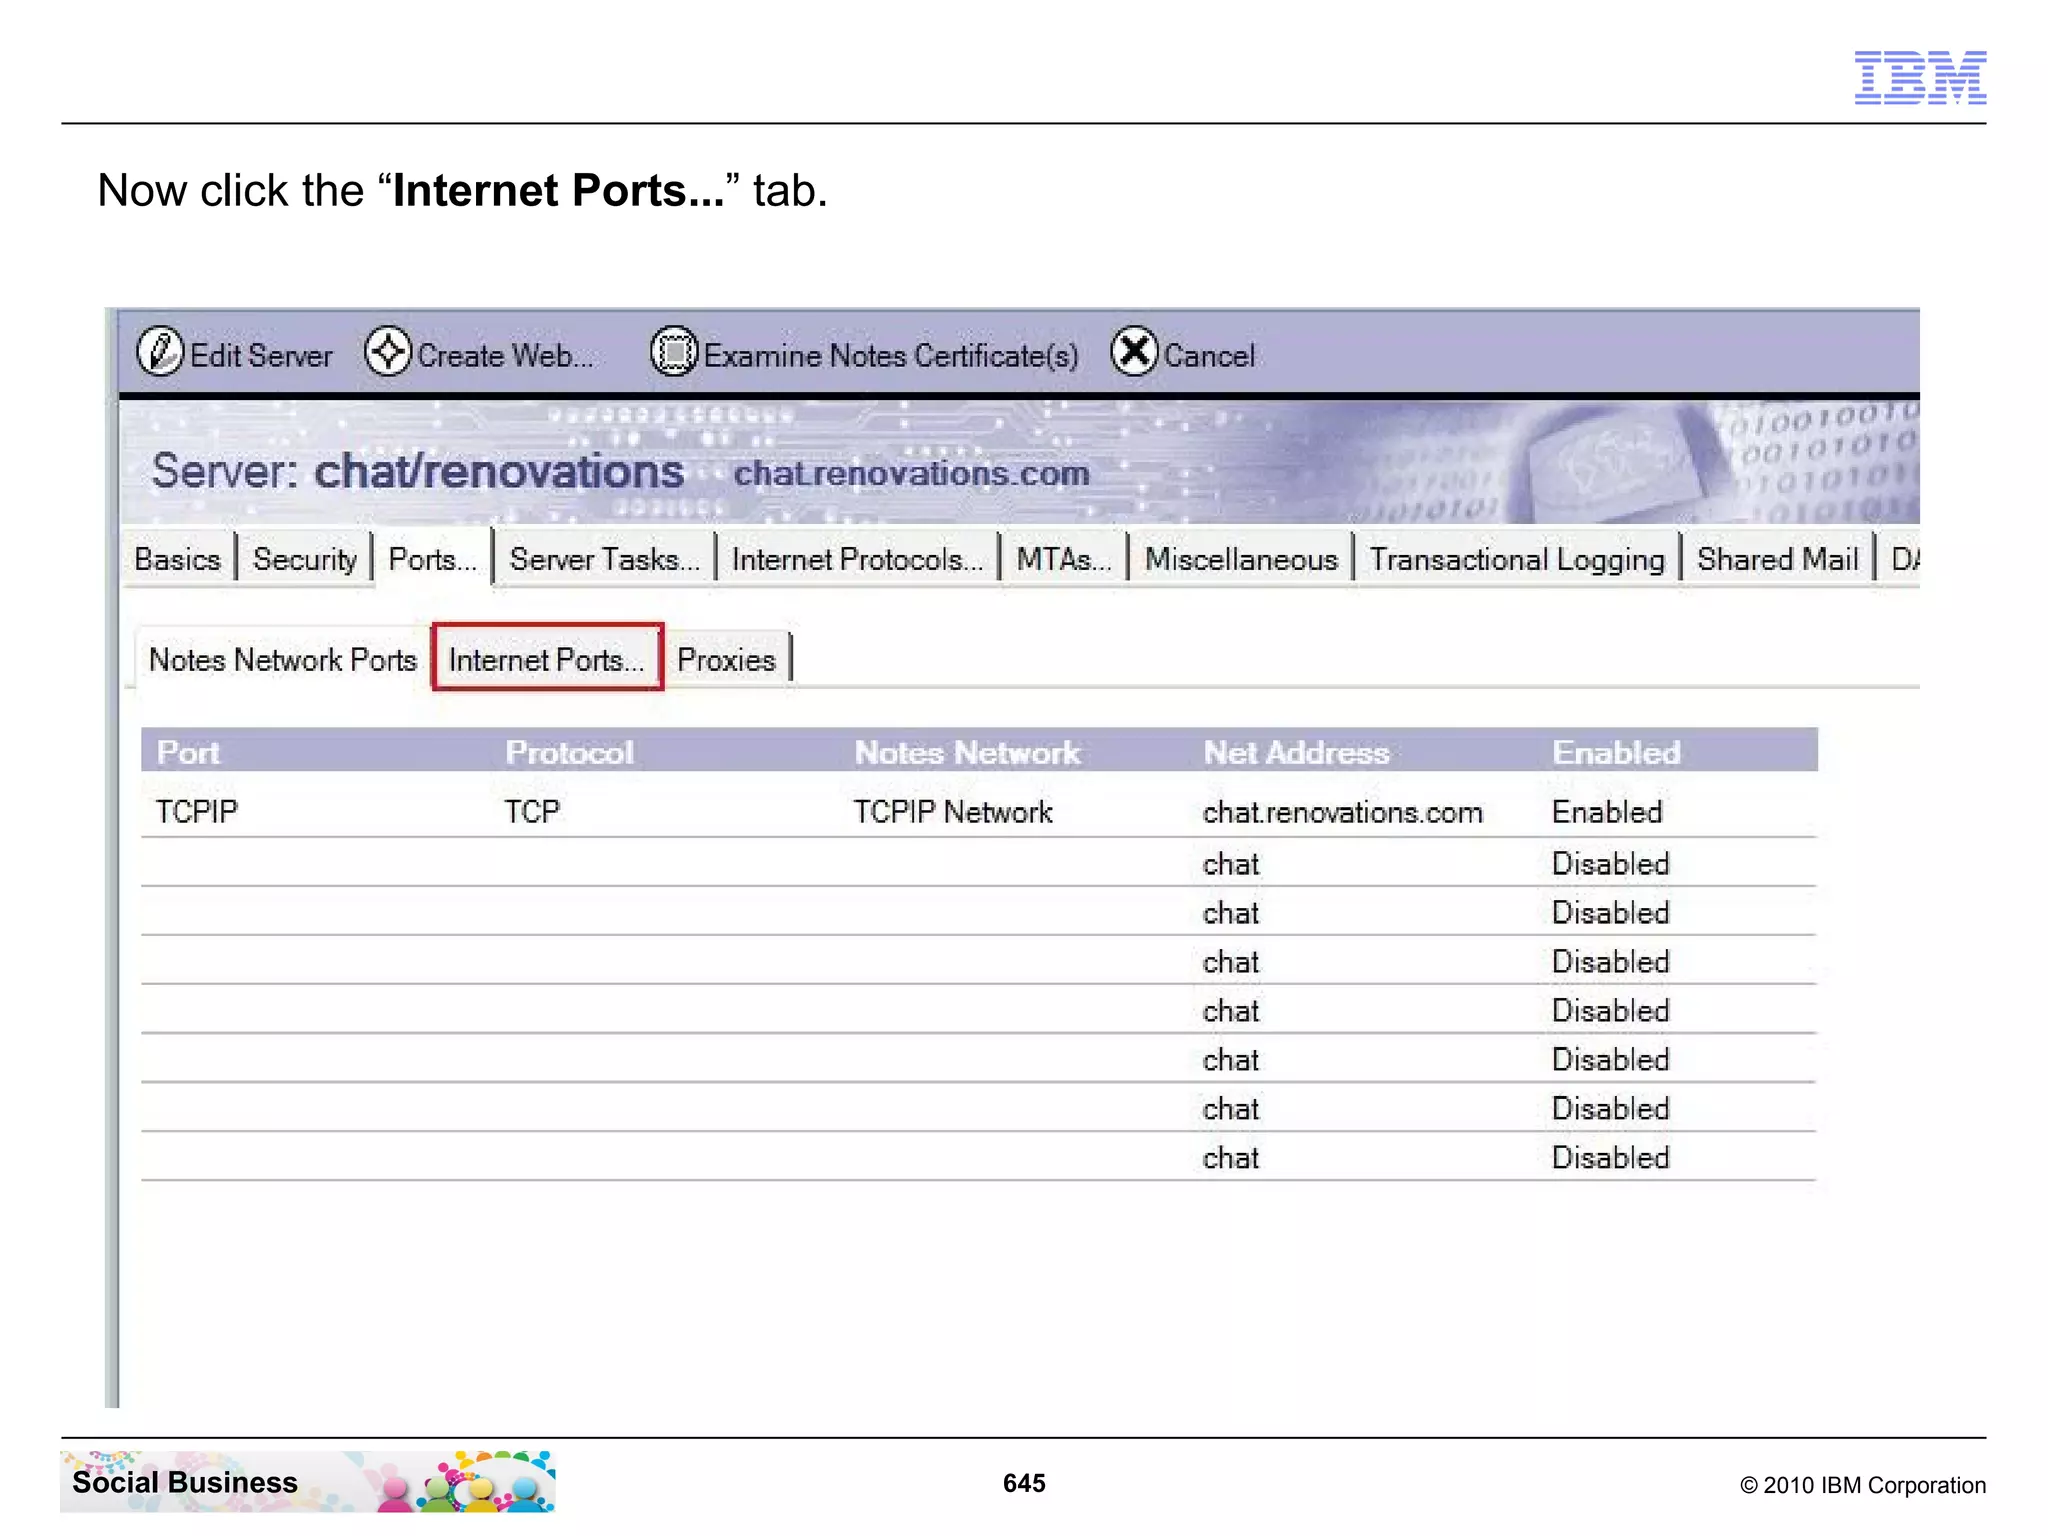
Task: Switch to the Shared Mail tab
Action: tap(1777, 559)
